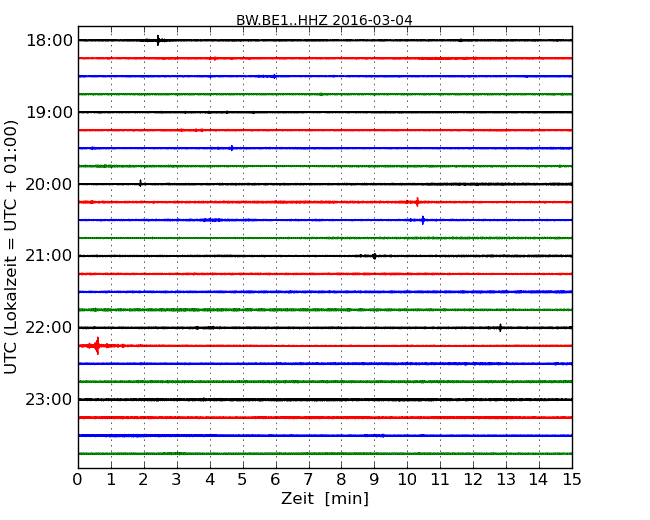
Task: Select the 18:00 label on the time axis
Action: tap(49, 41)
